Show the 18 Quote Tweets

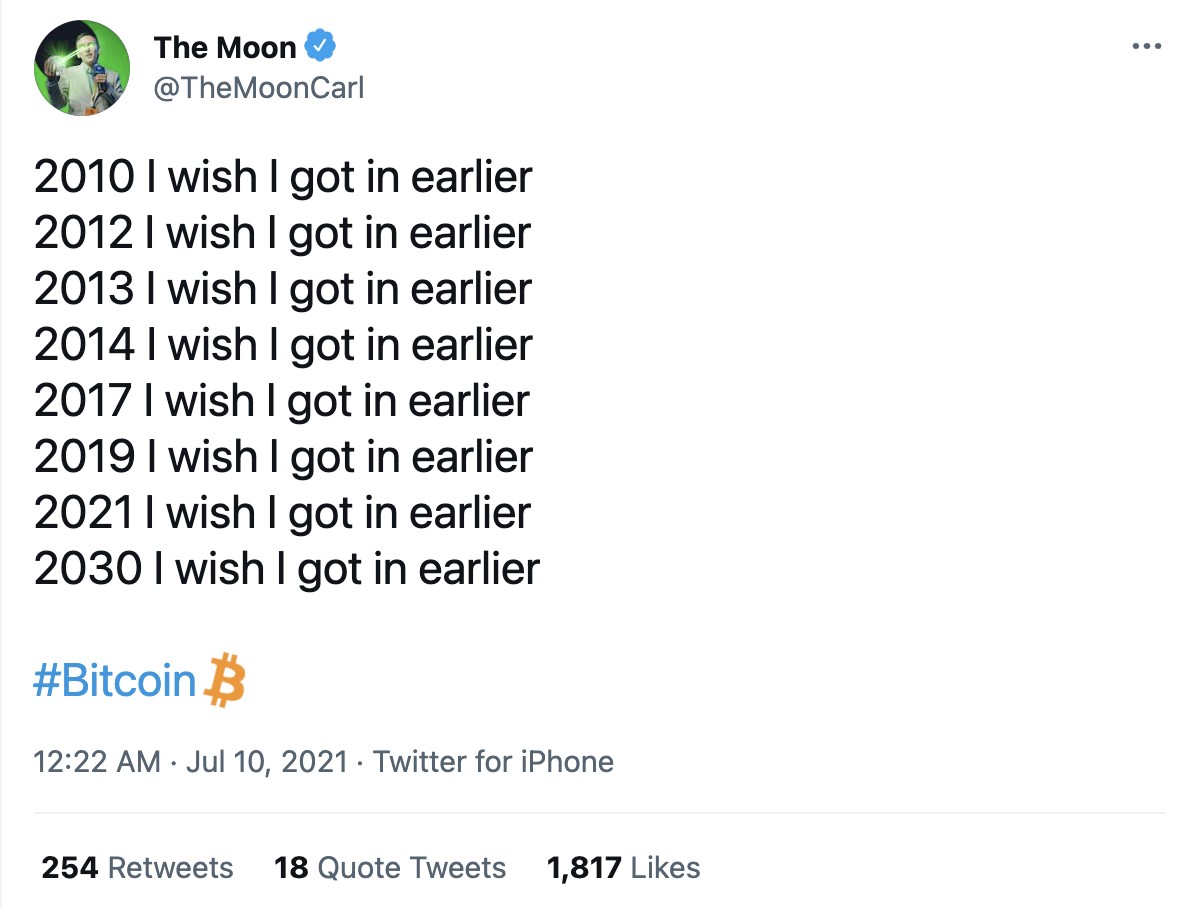point(390,867)
